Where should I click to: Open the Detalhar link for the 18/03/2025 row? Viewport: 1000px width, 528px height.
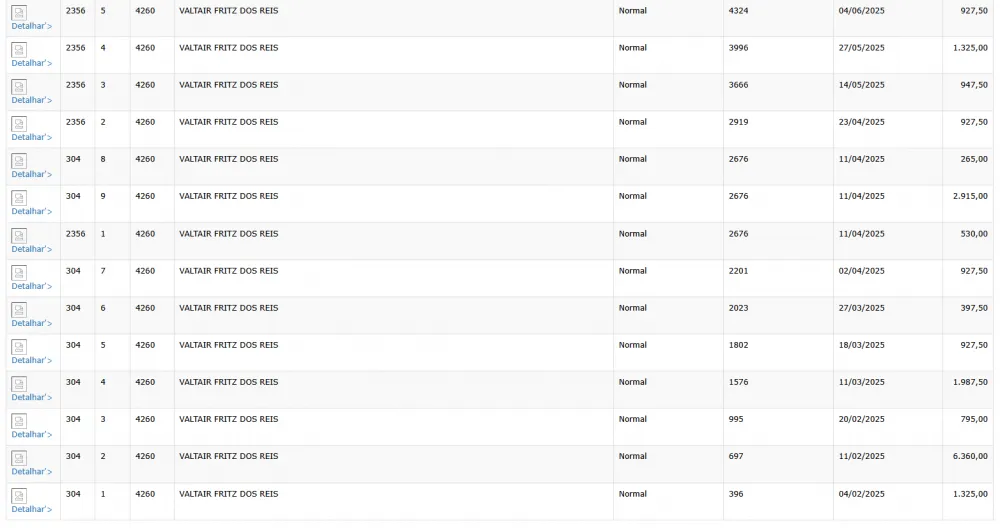coord(31,360)
